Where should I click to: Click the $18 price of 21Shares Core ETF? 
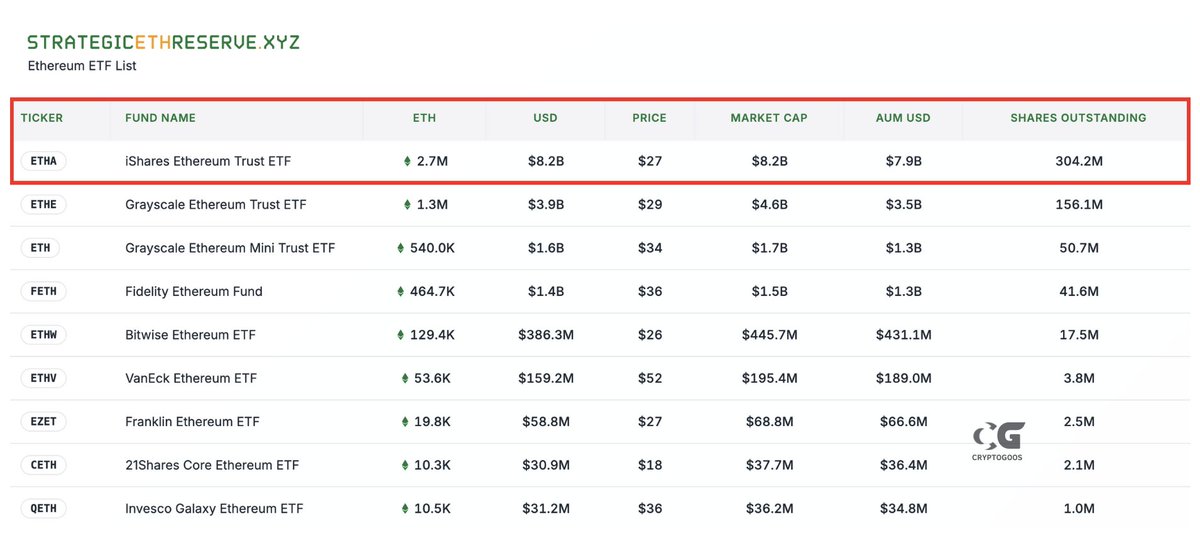click(x=650, y=465)
